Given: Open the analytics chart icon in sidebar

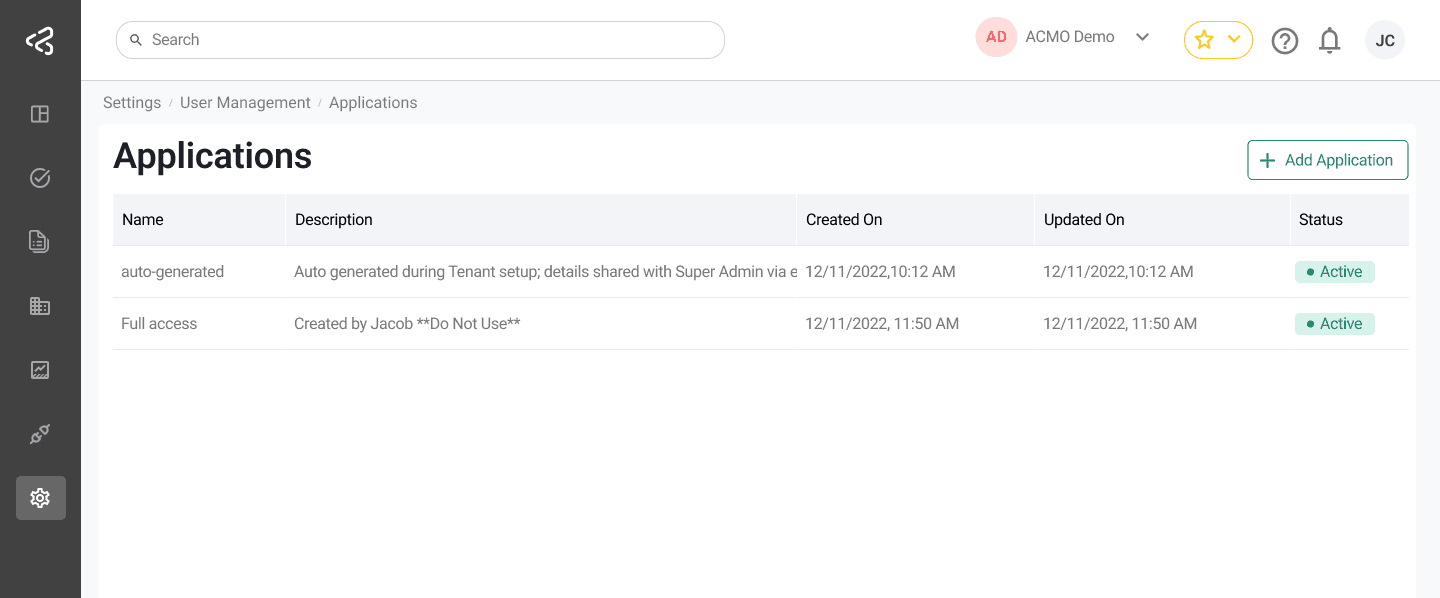Looking at the screenshot, I should [x=40, y=369].
